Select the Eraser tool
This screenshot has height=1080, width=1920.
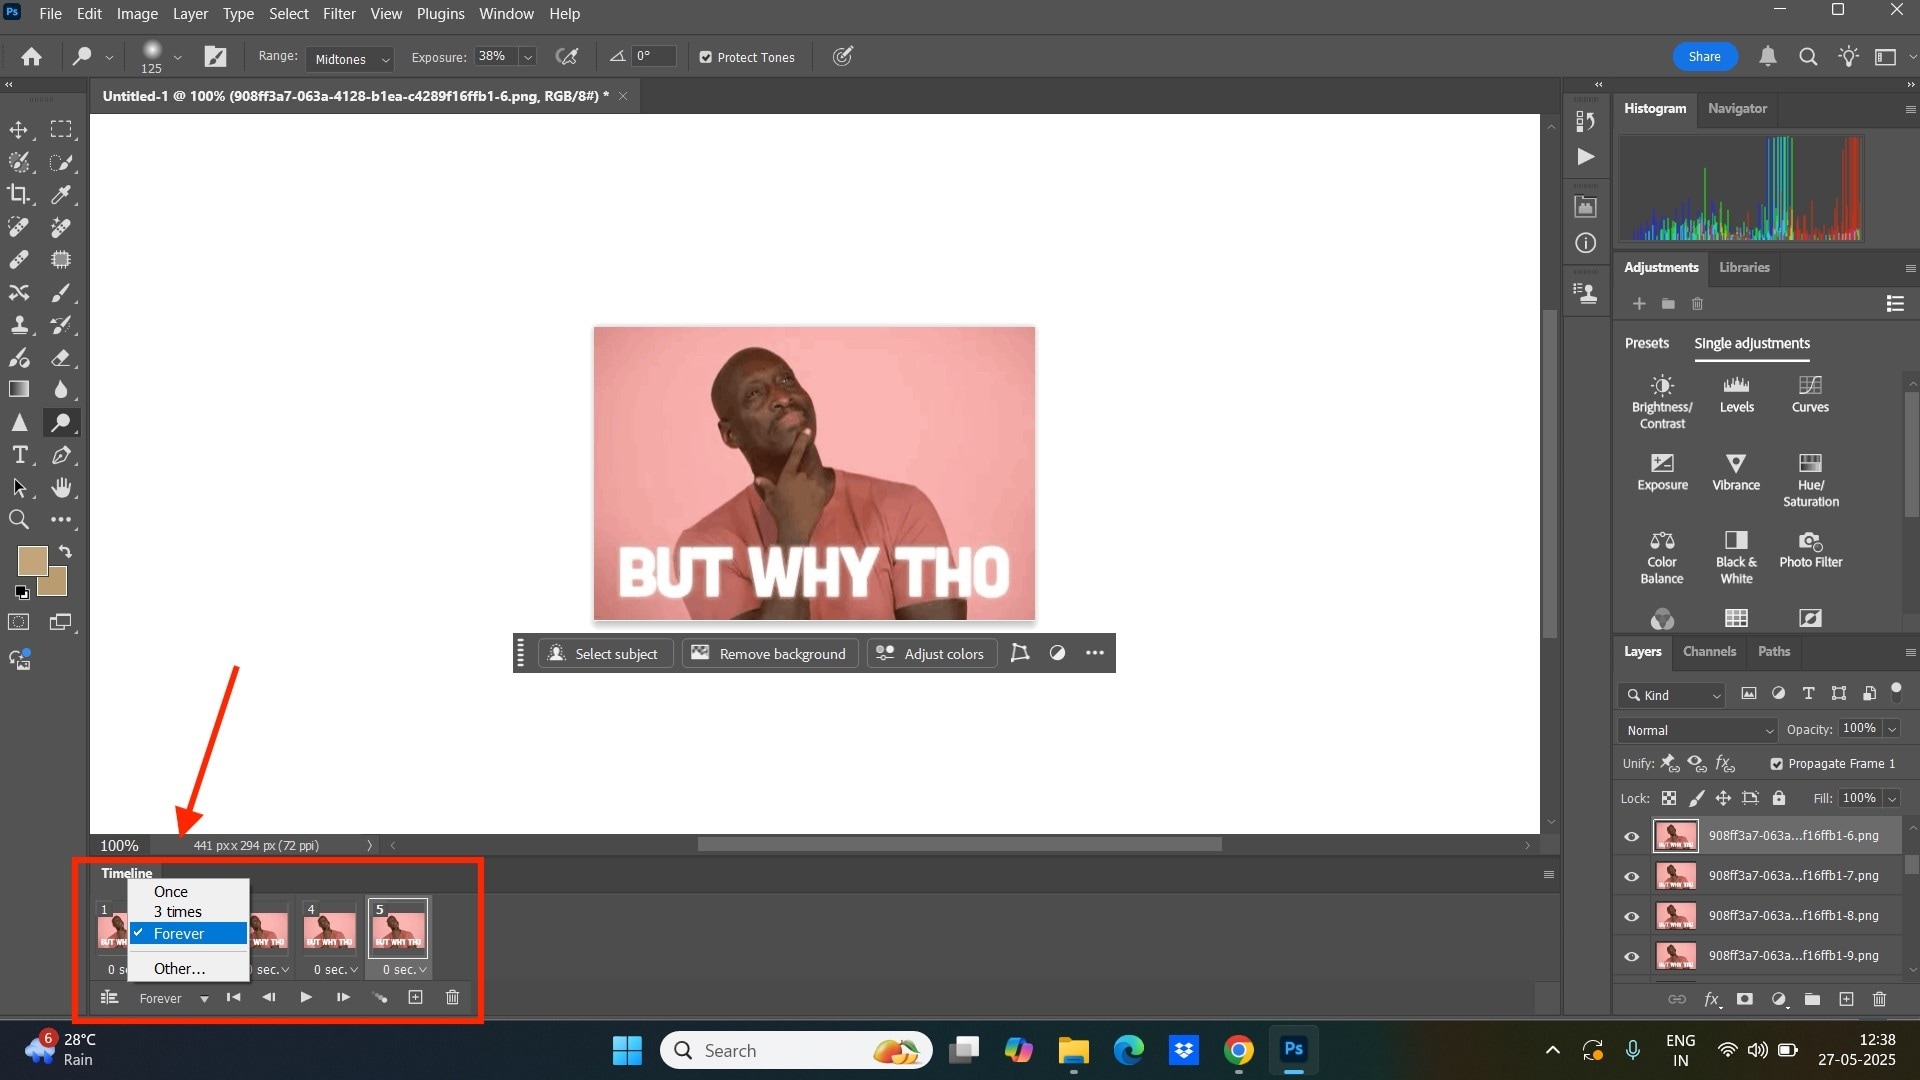pos(61,357)
